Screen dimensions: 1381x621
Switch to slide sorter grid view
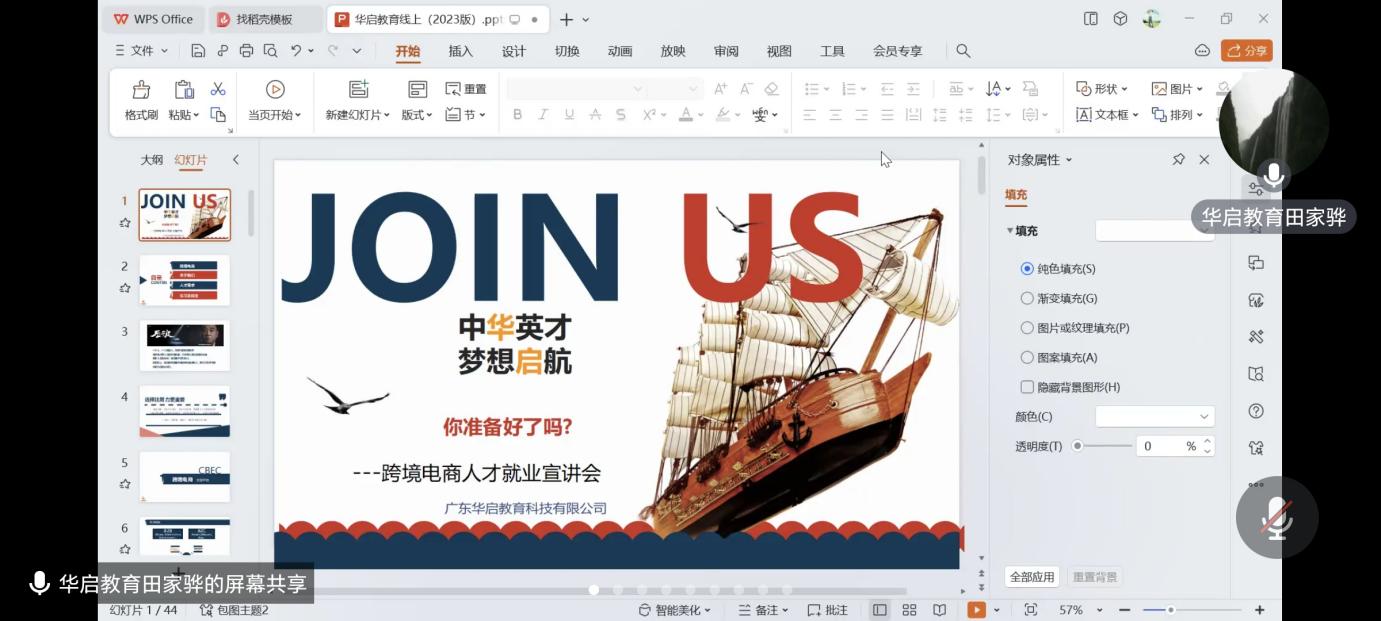tap(909, 610)
